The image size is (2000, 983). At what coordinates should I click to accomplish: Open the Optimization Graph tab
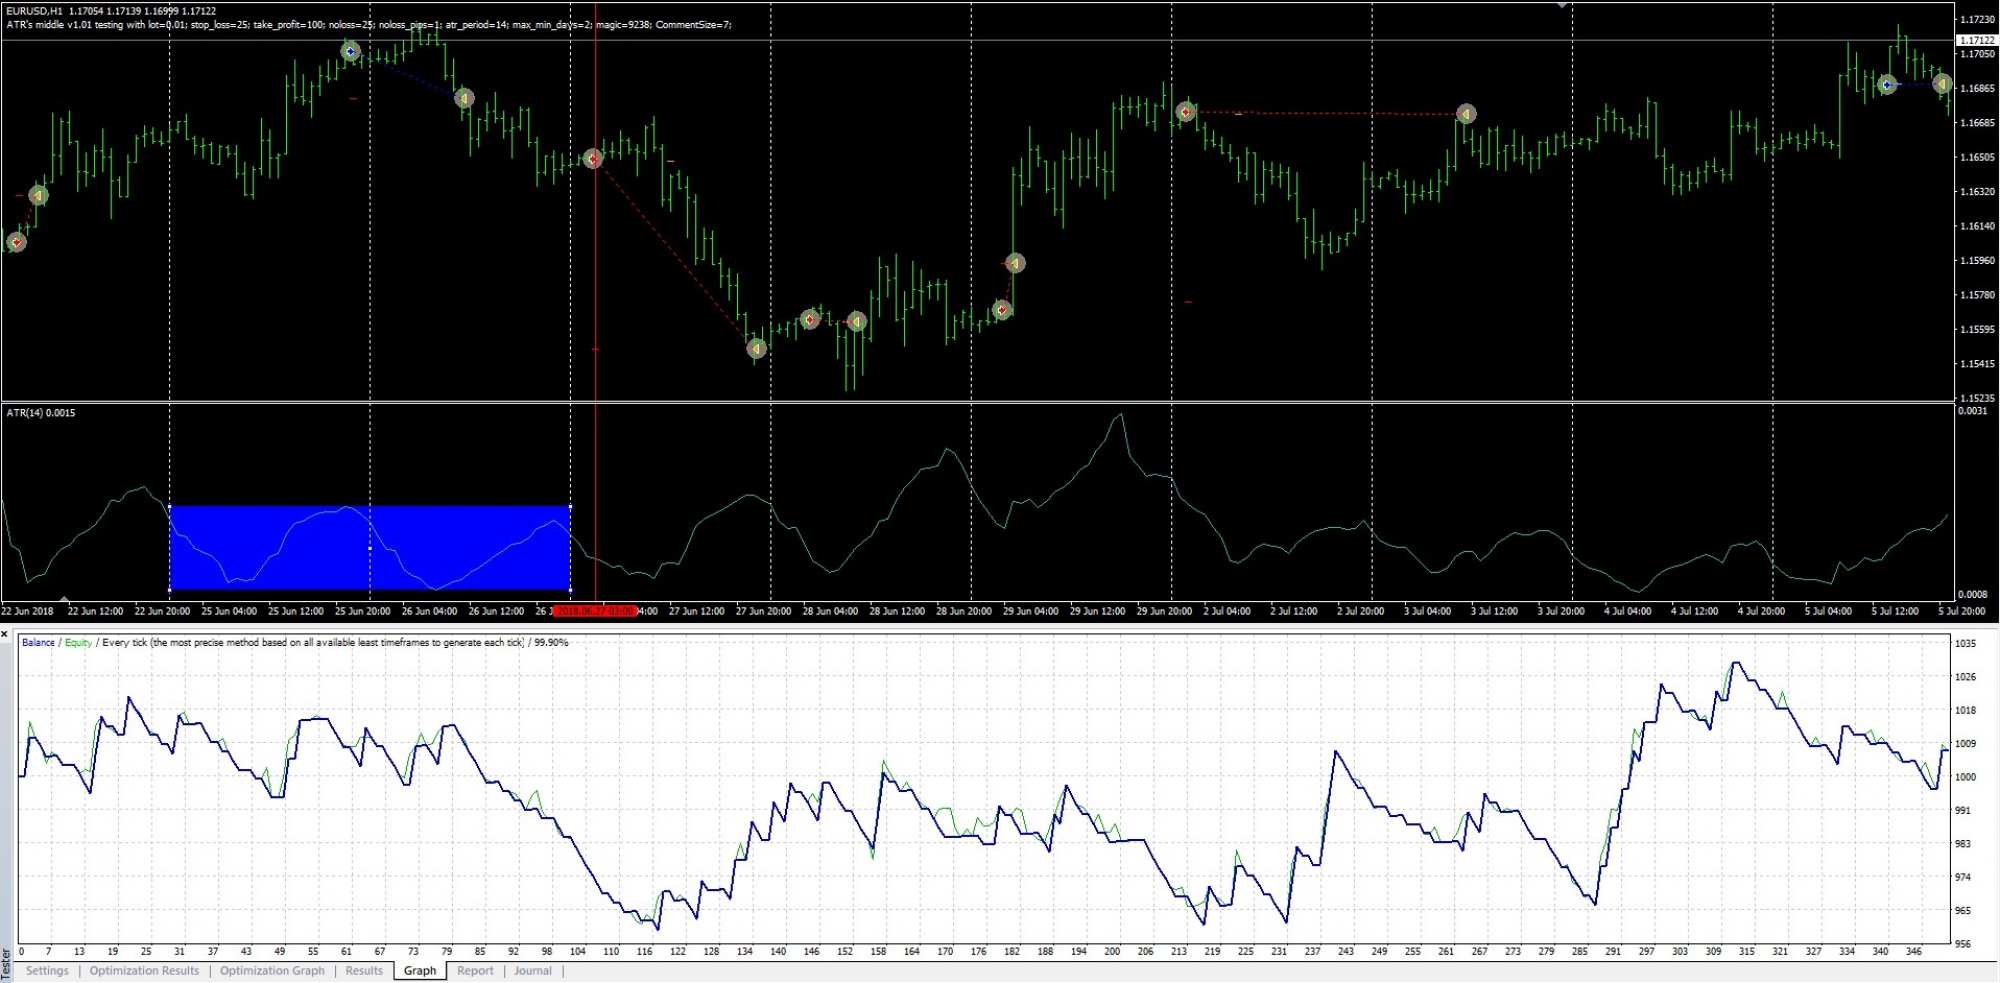click(x=272, y=970)
